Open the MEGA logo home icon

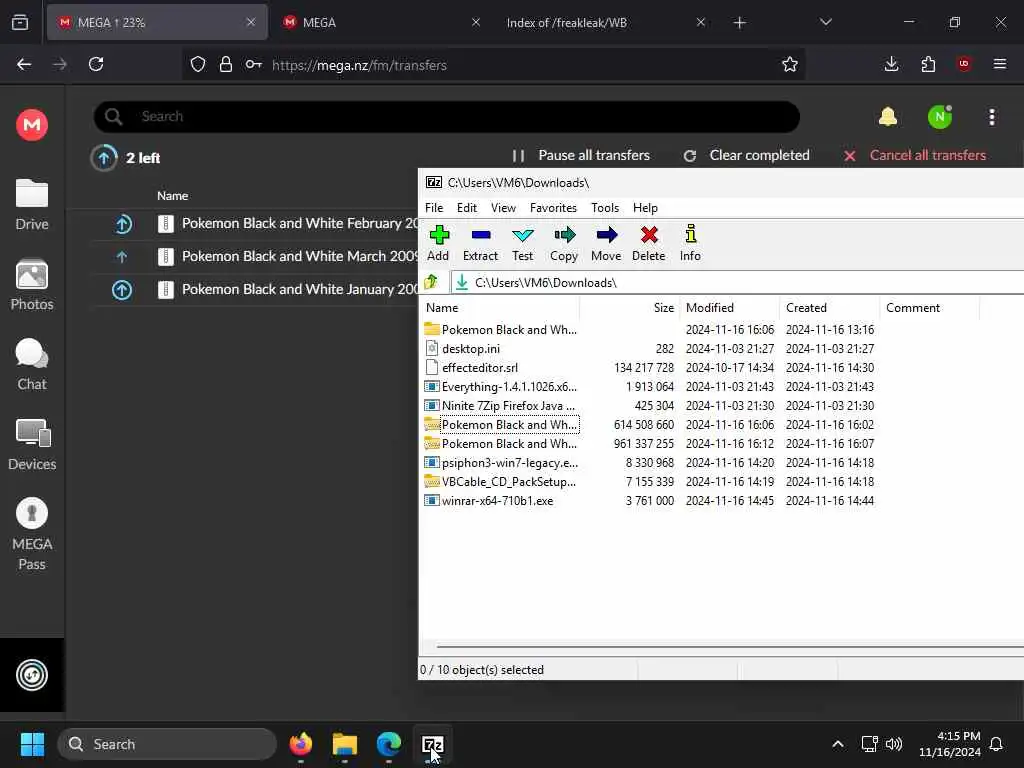32,124
